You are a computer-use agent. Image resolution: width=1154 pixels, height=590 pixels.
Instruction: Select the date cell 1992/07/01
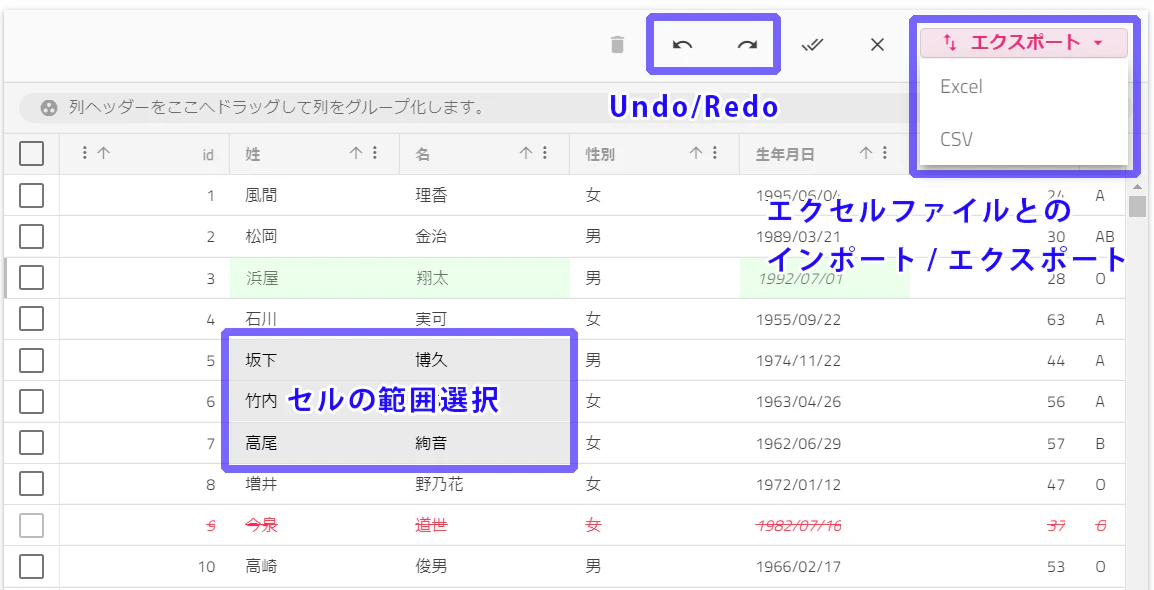(x=825, y=278)
